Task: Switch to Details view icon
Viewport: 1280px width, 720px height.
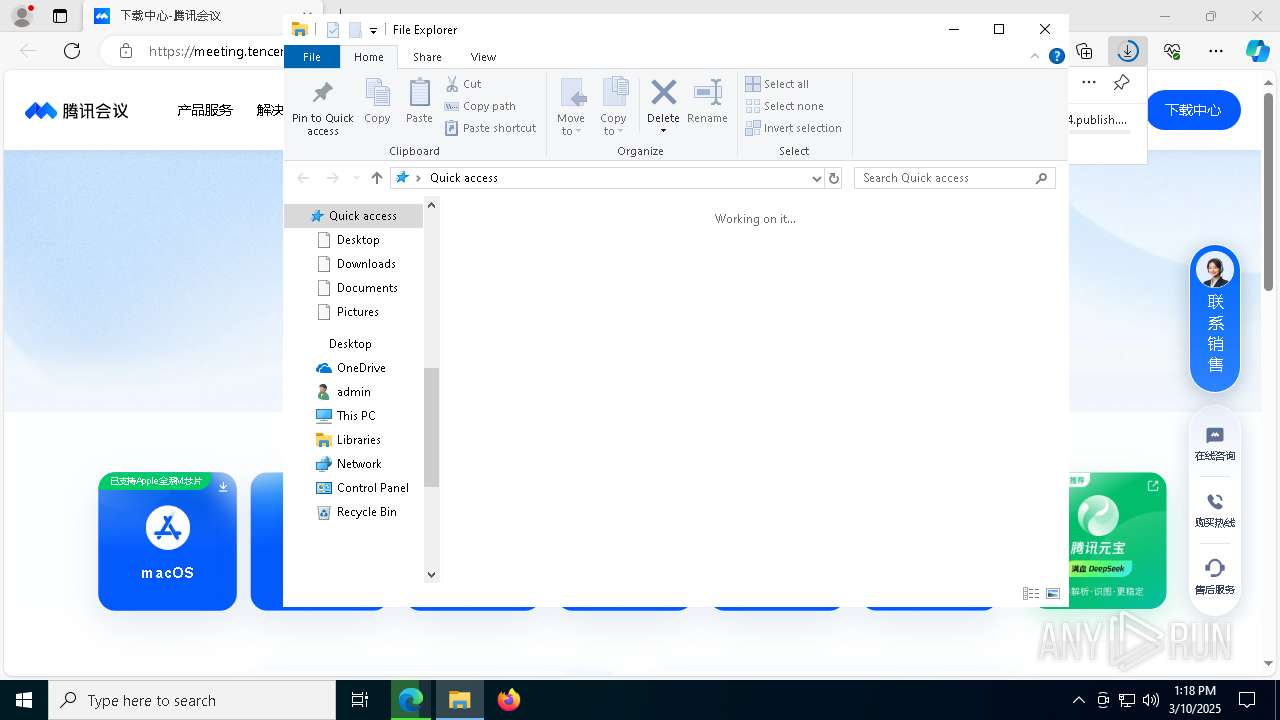Action: coord(1031,594)
